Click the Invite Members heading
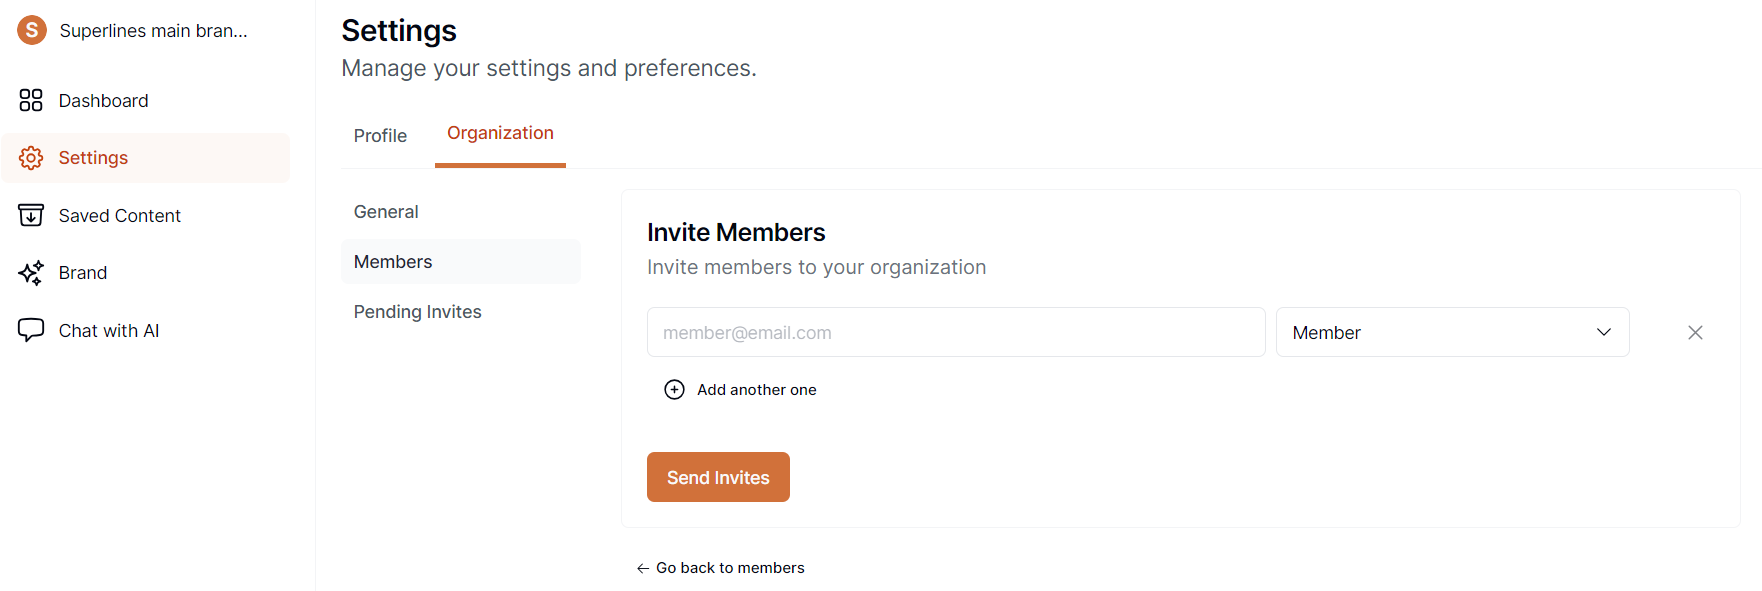The image size is (1762, 591). 736,231
